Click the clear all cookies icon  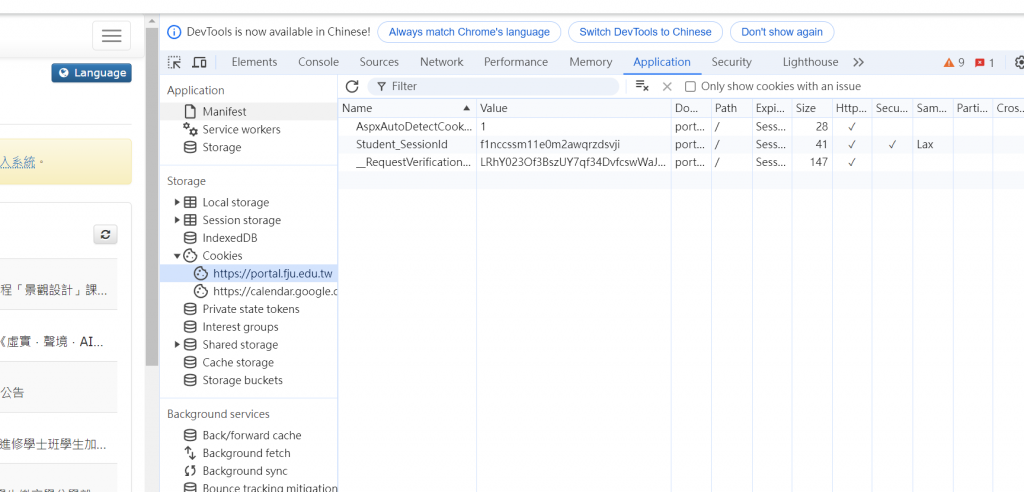(642, 86)
